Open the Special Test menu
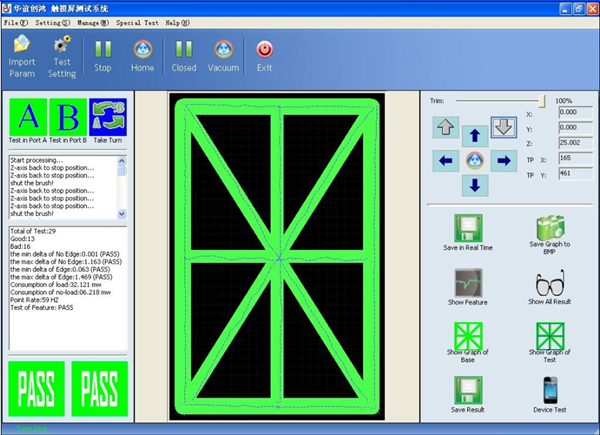This screenshot has height=435, width=600. click(x=136, y=21)
